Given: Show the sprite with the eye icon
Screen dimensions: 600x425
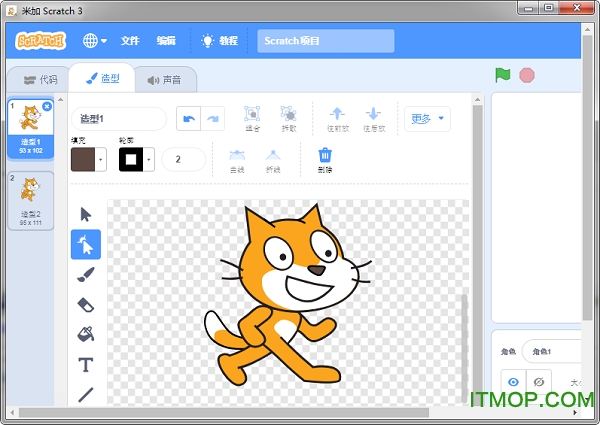Looking at the screenshot, I should 514,382.
